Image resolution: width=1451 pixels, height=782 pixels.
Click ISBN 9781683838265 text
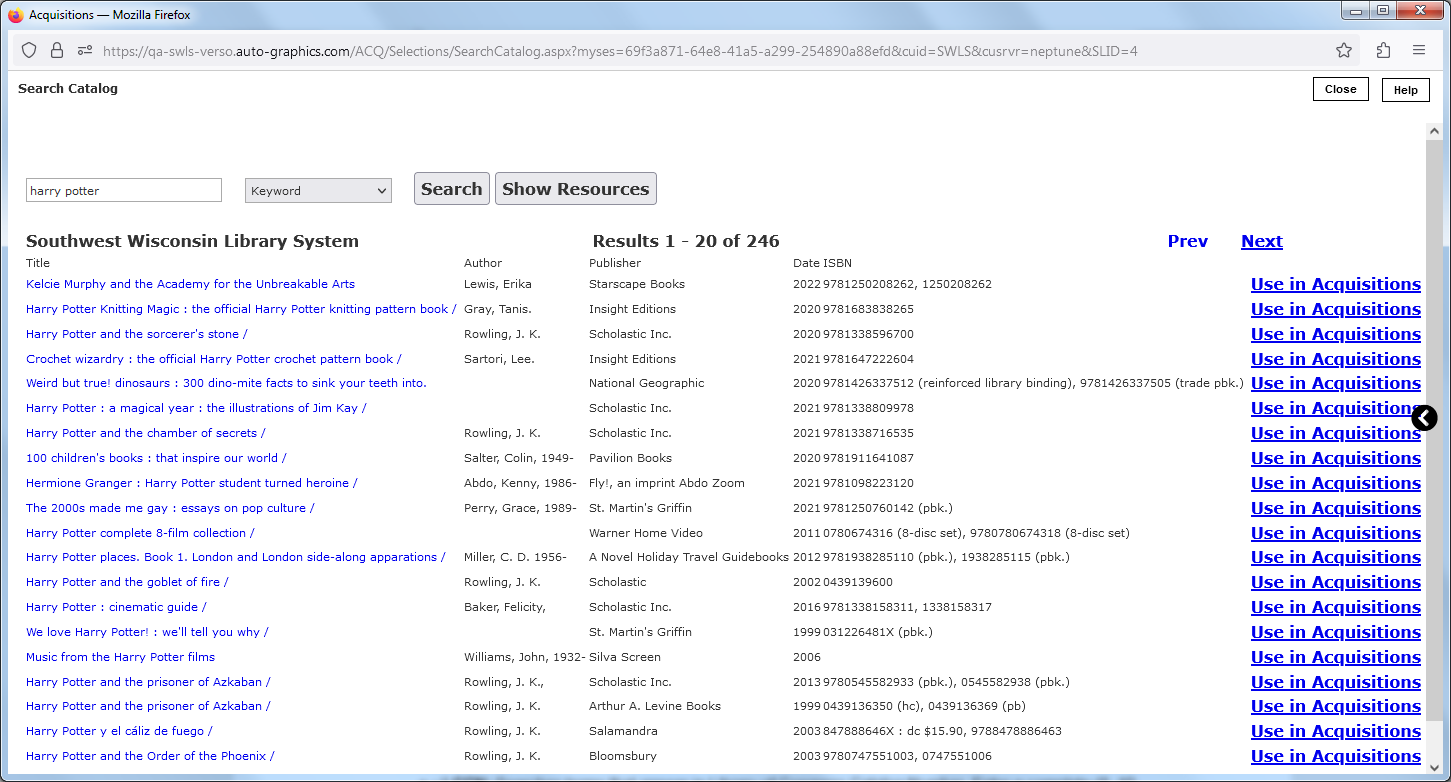click(869, 309)
